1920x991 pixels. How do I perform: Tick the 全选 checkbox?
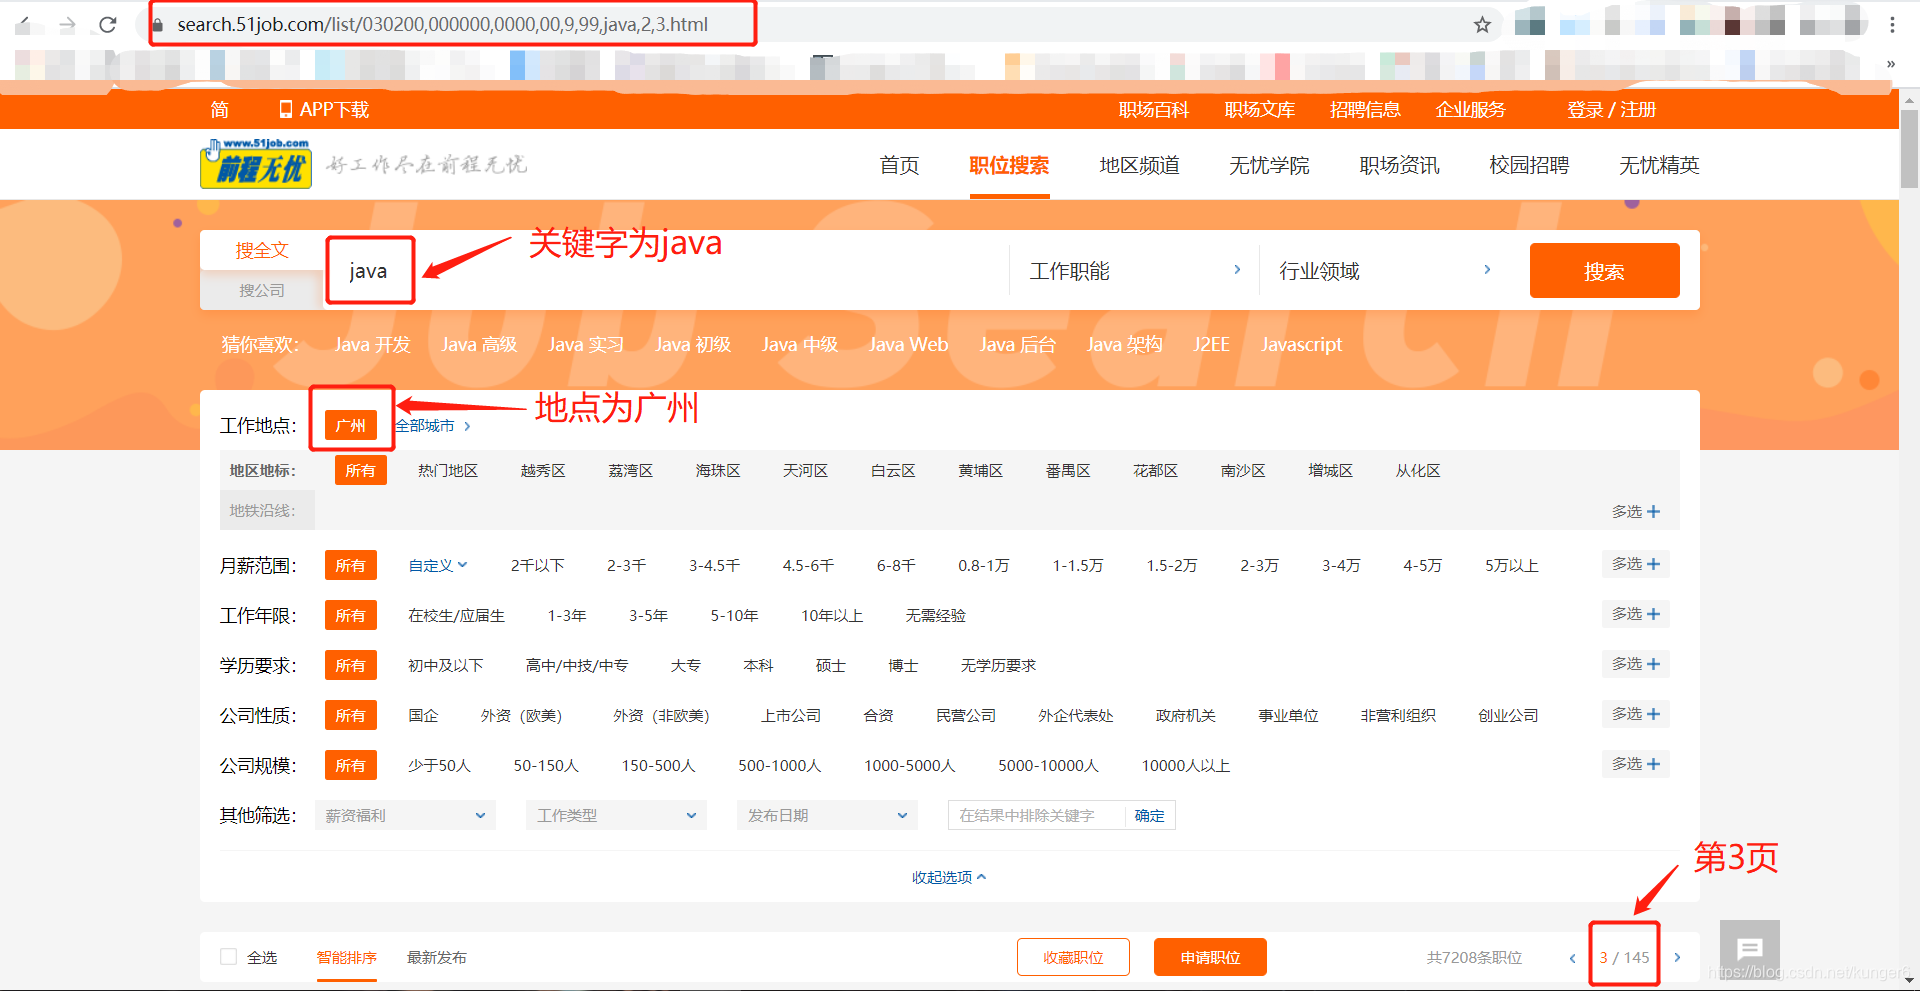coord(228,956)
